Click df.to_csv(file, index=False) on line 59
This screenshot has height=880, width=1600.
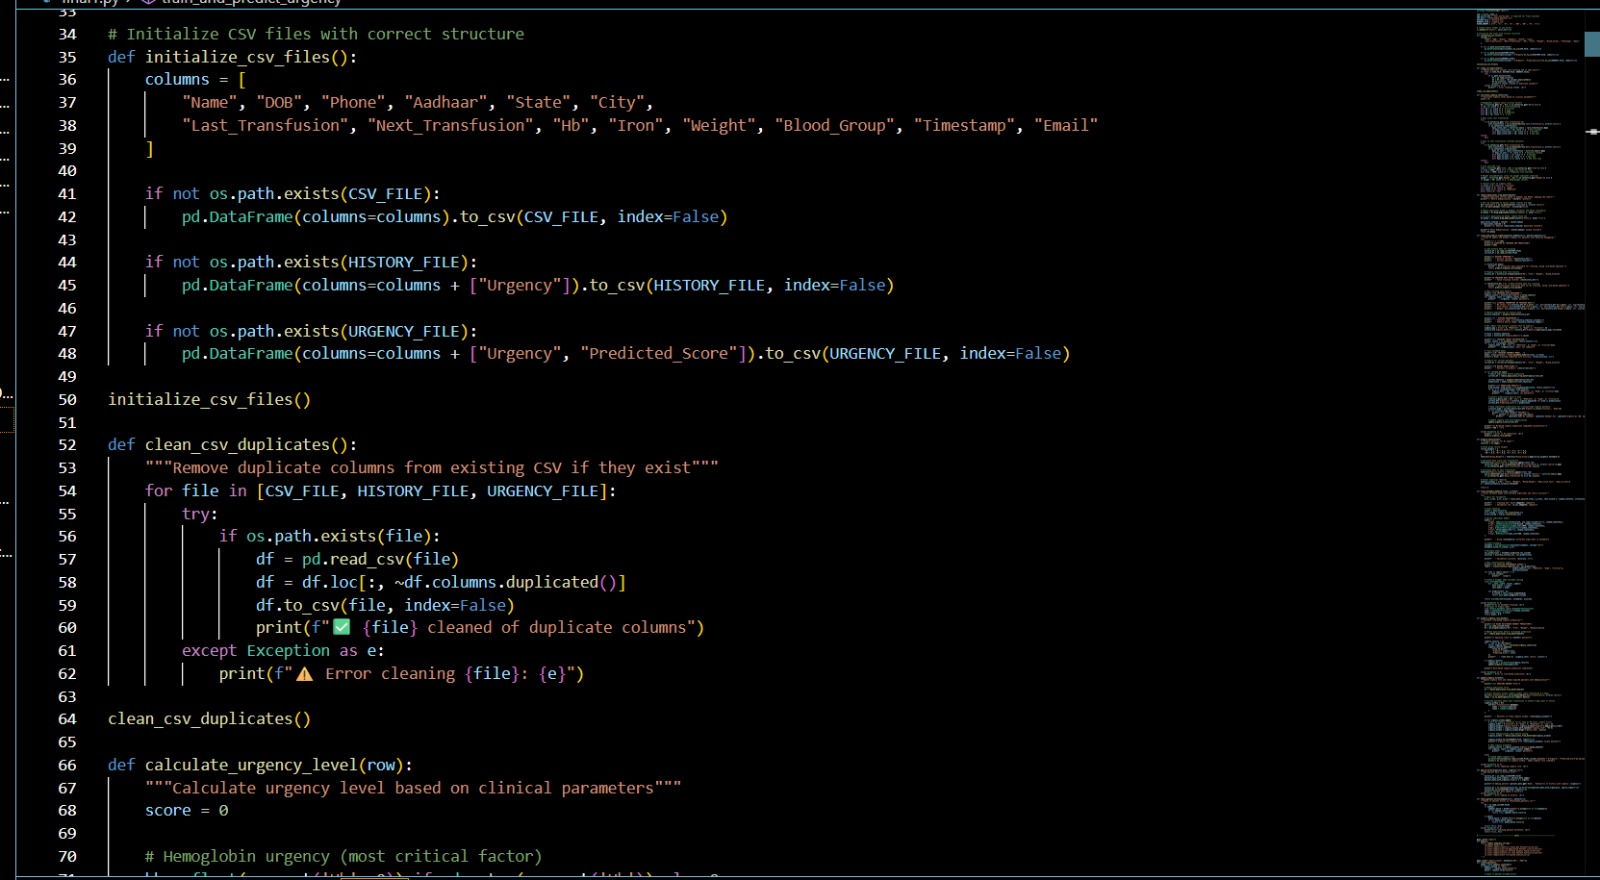click(385, 605)
